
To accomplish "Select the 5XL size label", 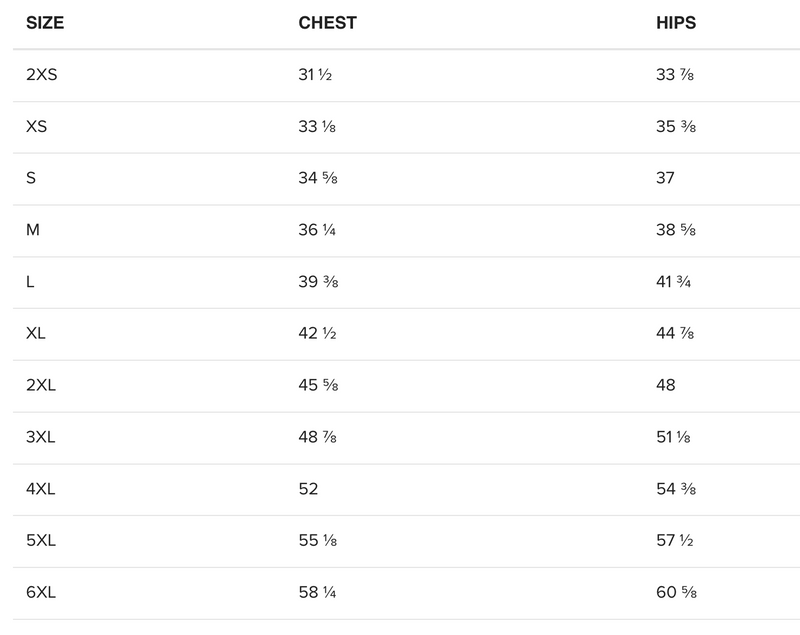I will 43,541.
